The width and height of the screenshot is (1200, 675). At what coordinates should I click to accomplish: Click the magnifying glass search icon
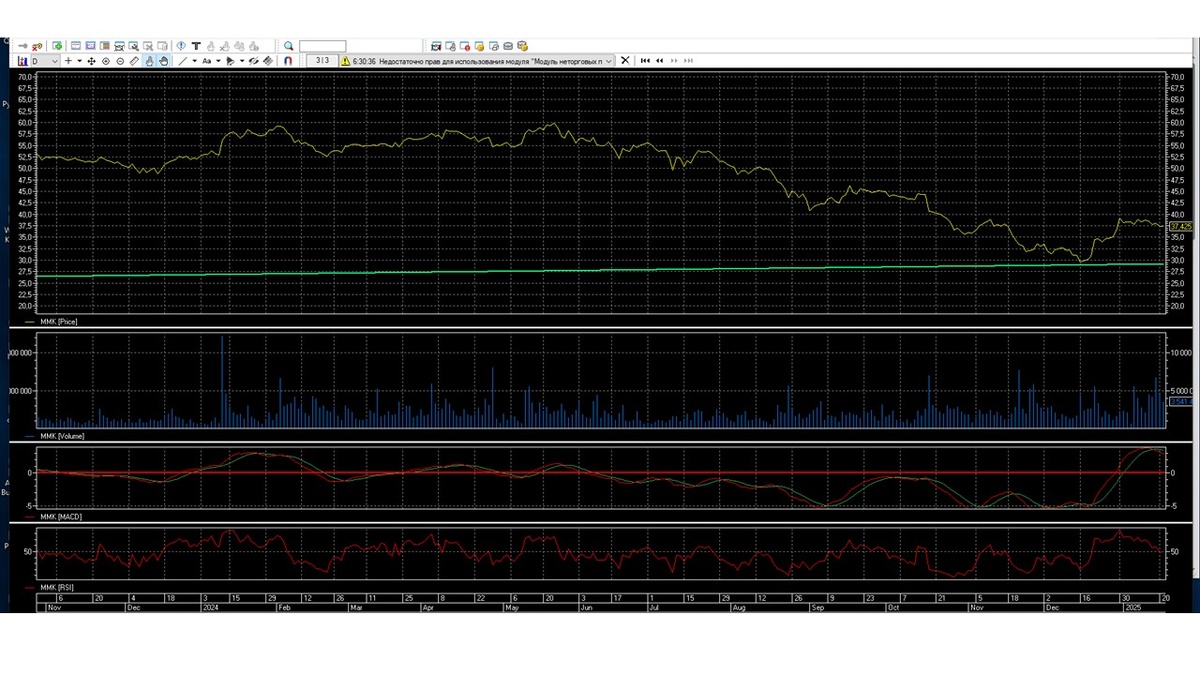(x=288, y=46)
